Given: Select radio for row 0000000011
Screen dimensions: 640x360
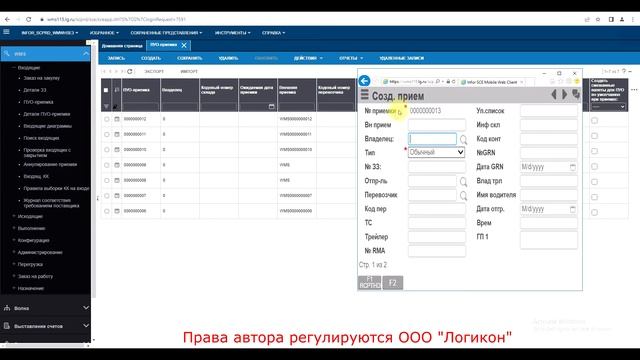Looking at the screenshot, I should click(x=107, y=134).
